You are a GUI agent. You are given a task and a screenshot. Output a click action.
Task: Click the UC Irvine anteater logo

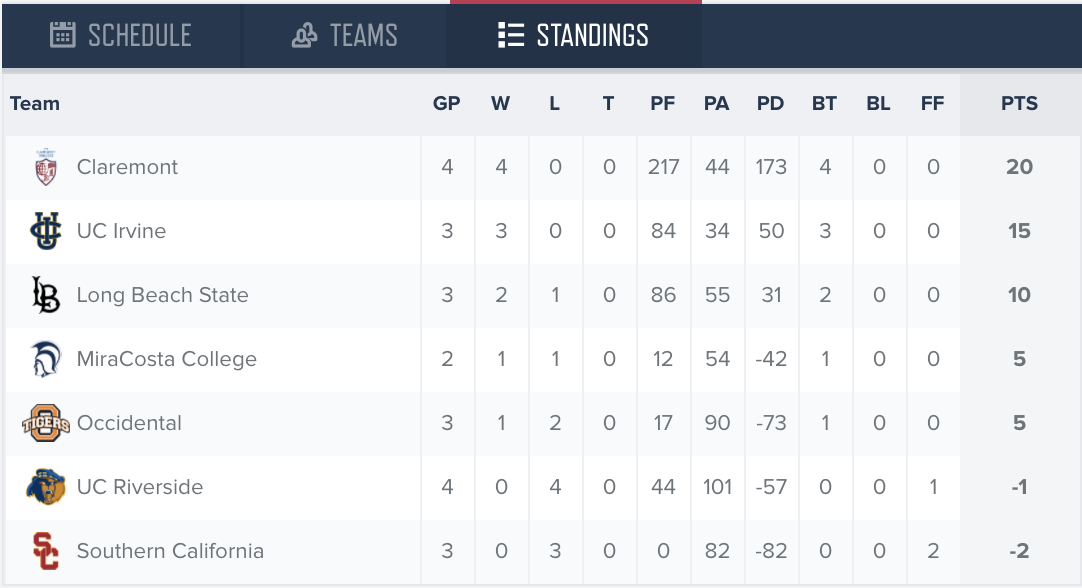point(46,231)
